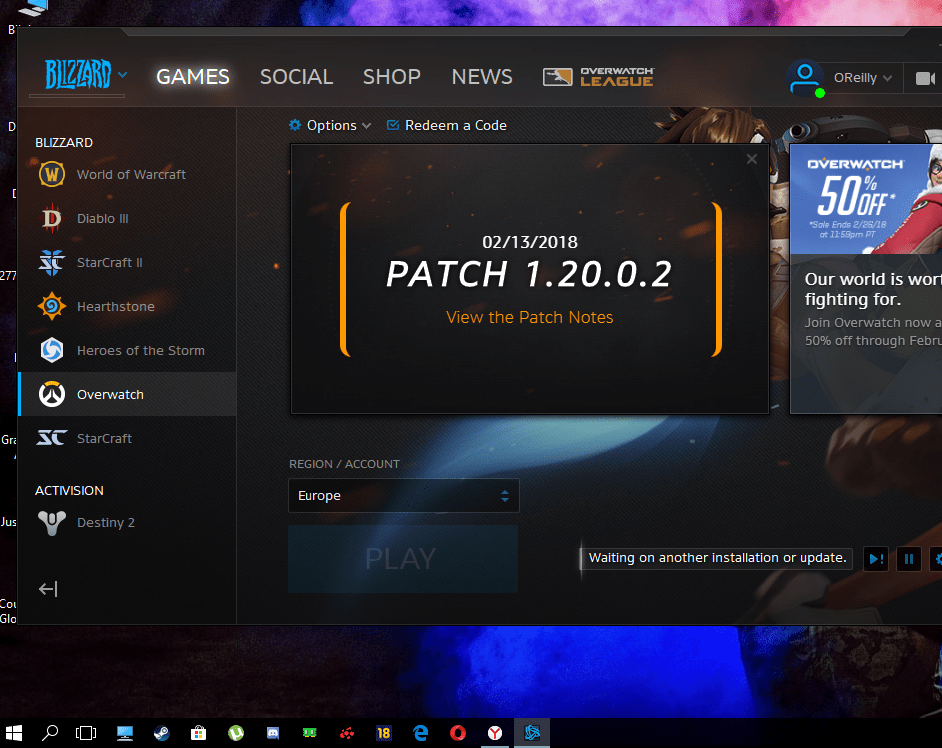Click the PLAY button

click(x=403, y=559)
